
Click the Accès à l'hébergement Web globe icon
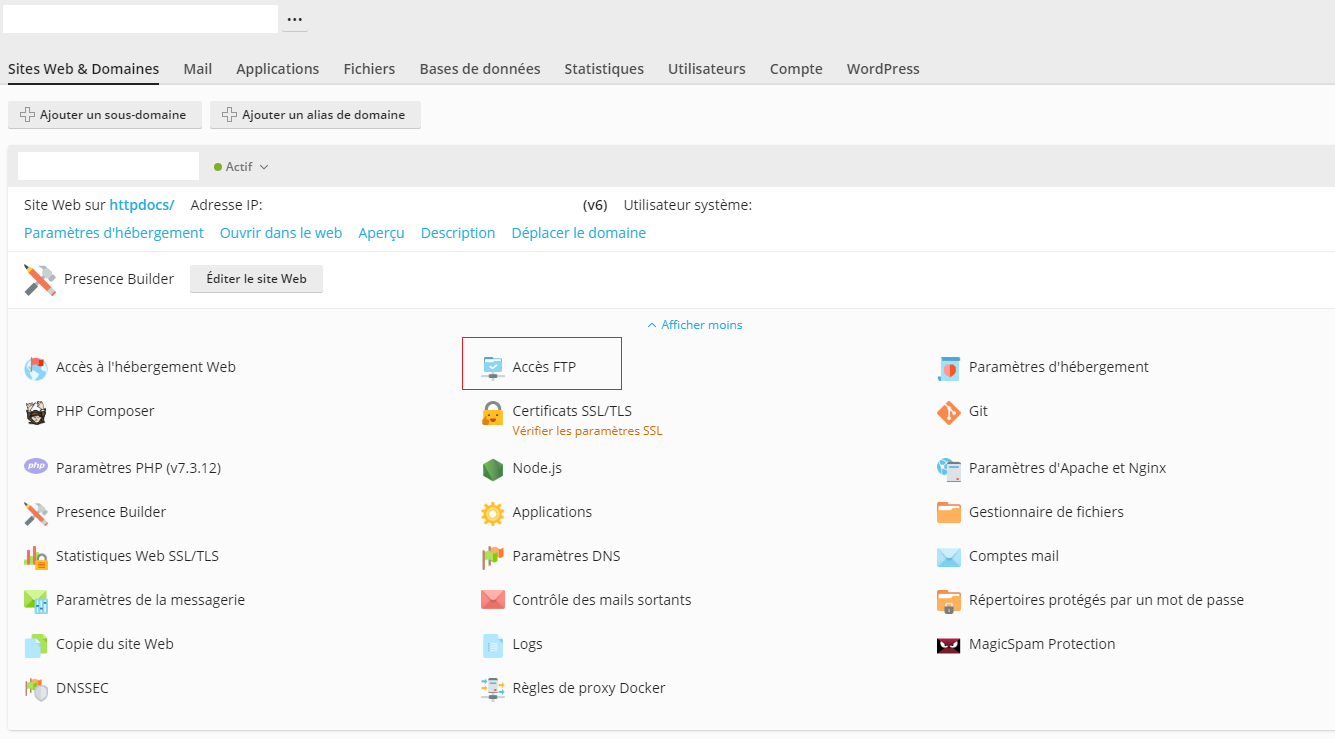coord(36,368)
